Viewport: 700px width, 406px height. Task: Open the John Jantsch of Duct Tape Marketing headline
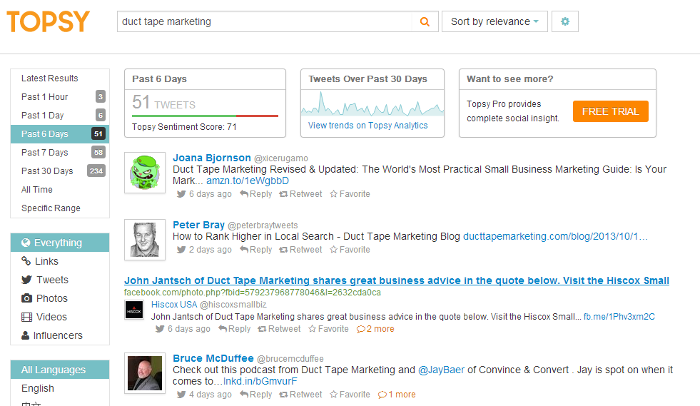396,280
